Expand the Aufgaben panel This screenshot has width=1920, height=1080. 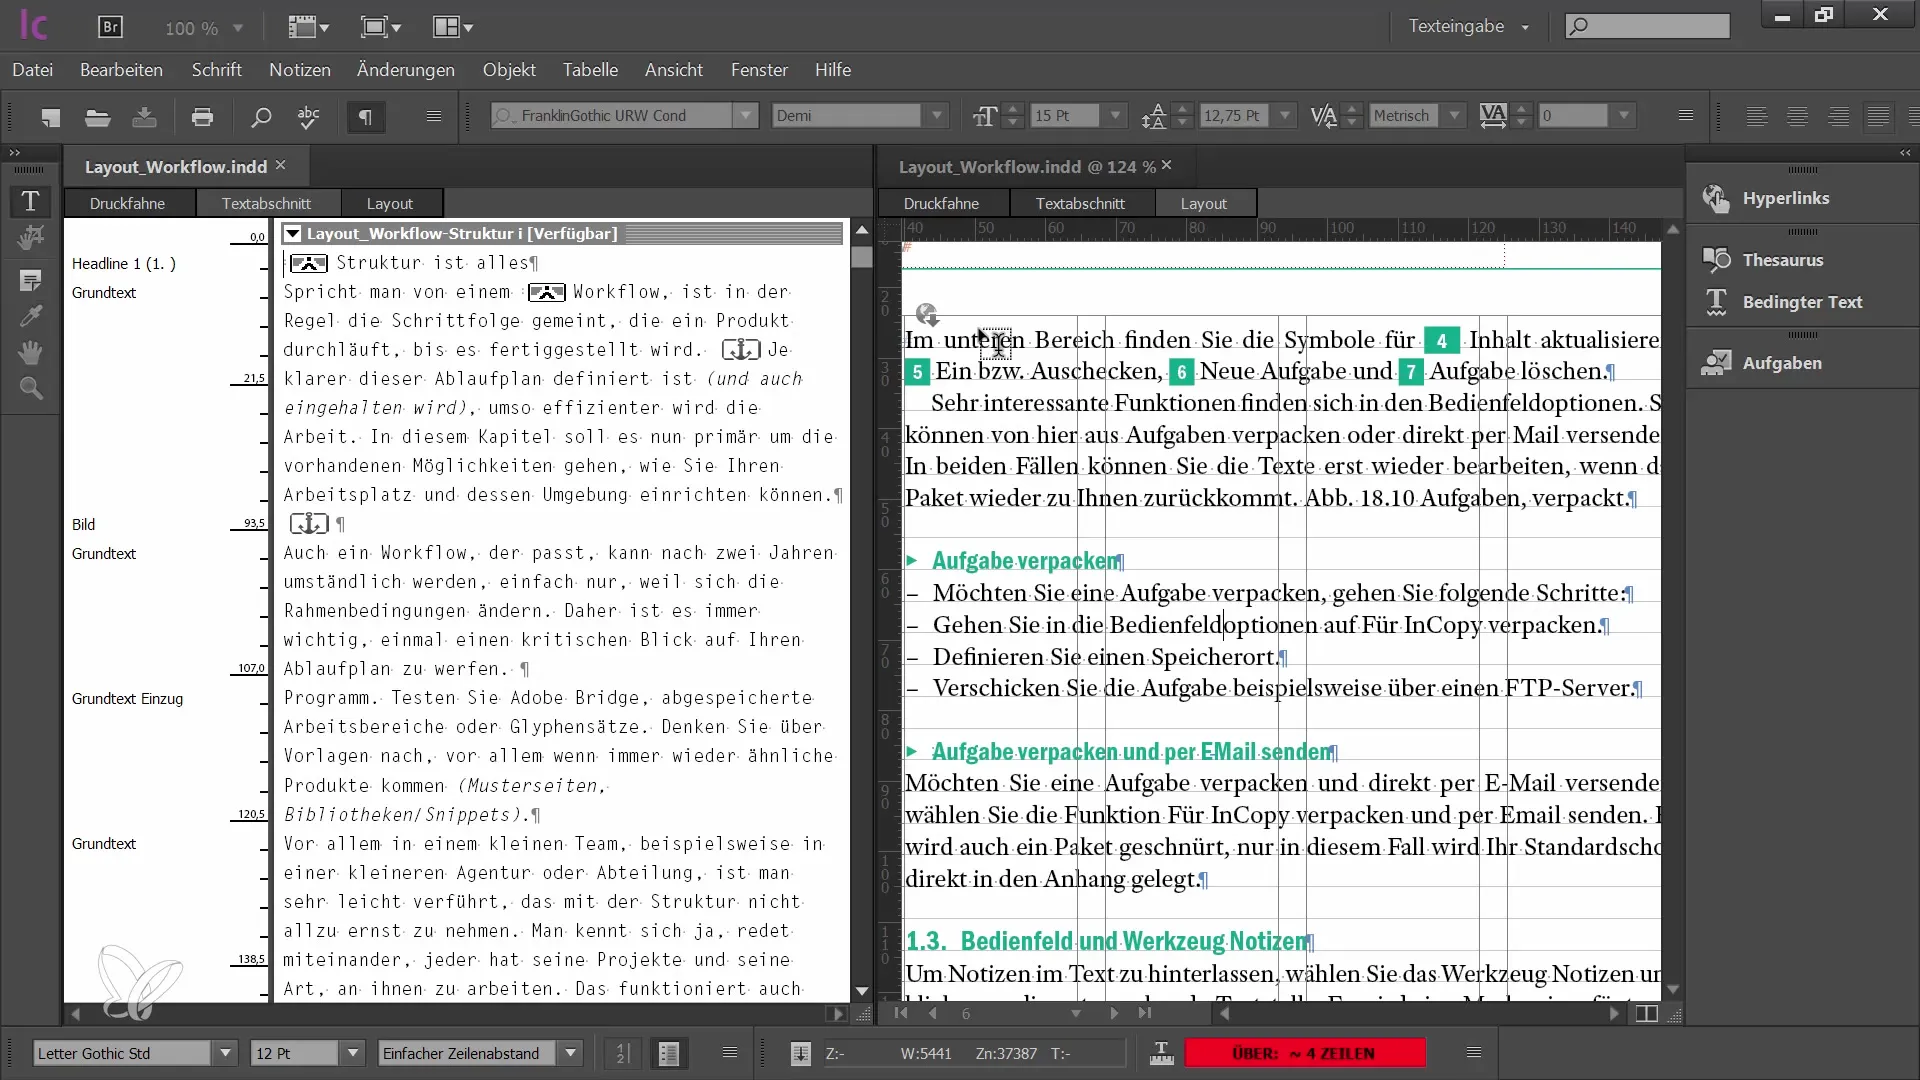[1782, 361]
